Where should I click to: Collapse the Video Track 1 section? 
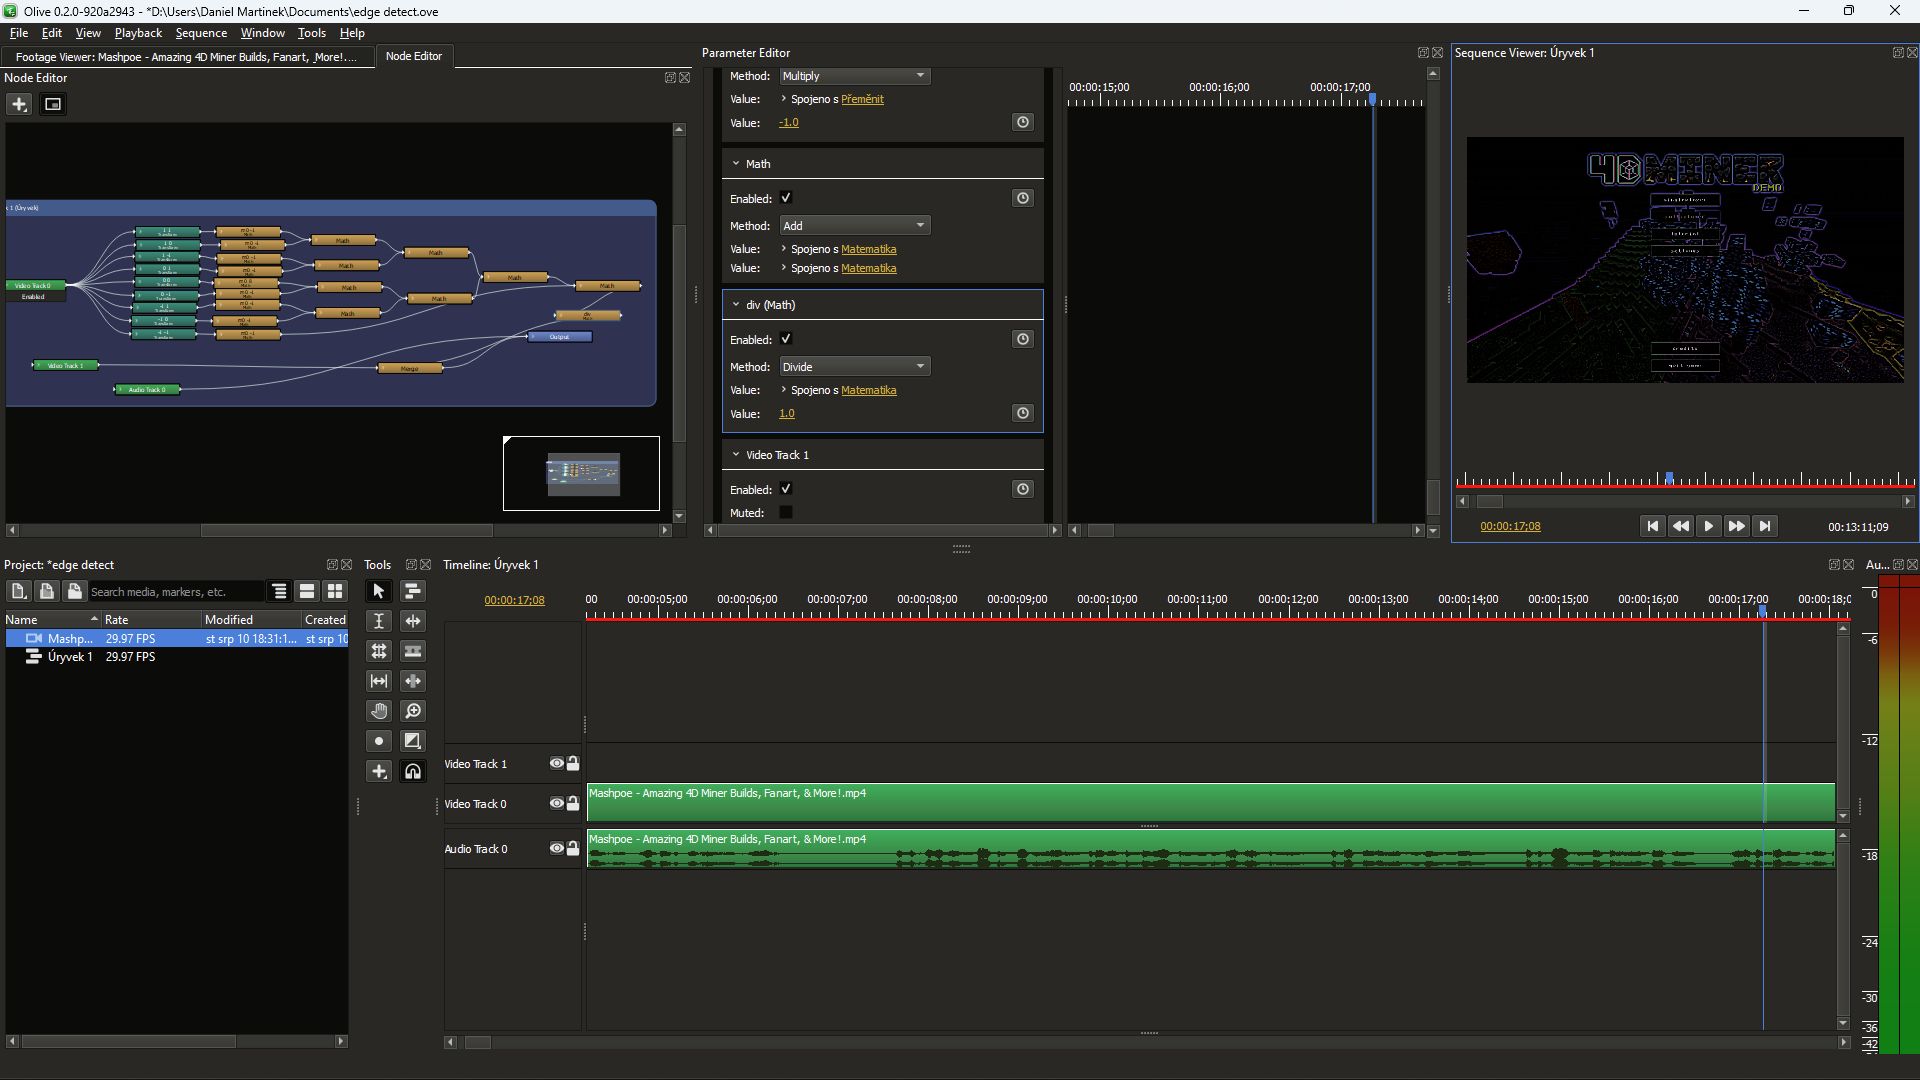coord(736,454)
